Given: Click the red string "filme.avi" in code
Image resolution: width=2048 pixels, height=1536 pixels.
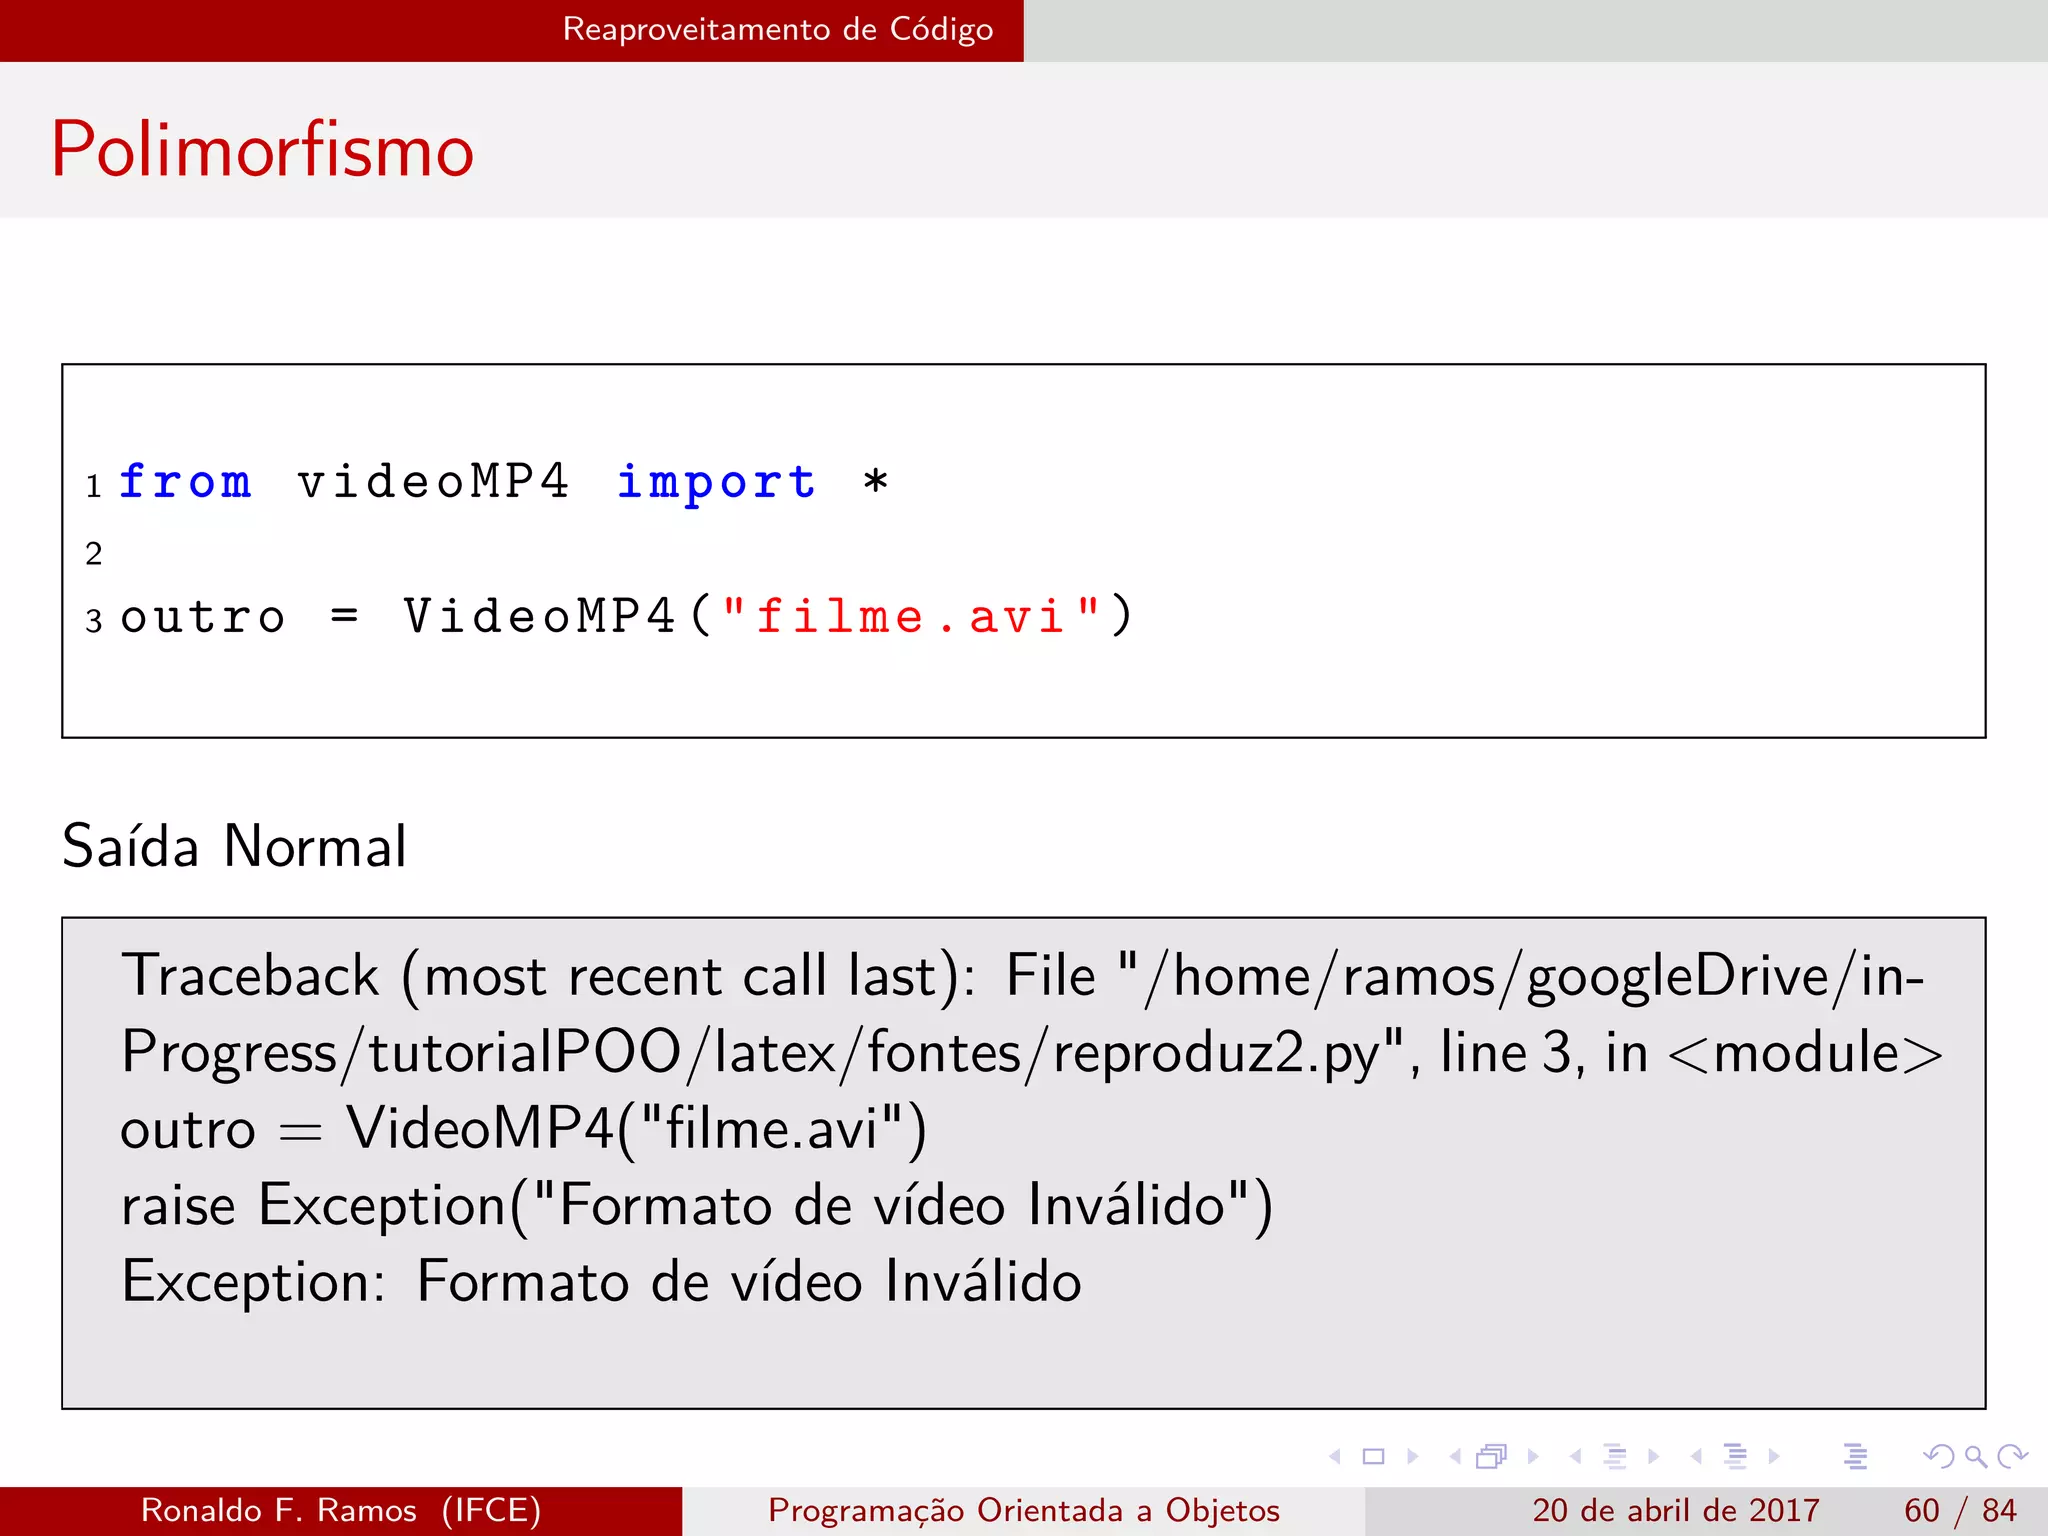Looking at the screenshot, I should pyautogui.click(x=912, y=615).
